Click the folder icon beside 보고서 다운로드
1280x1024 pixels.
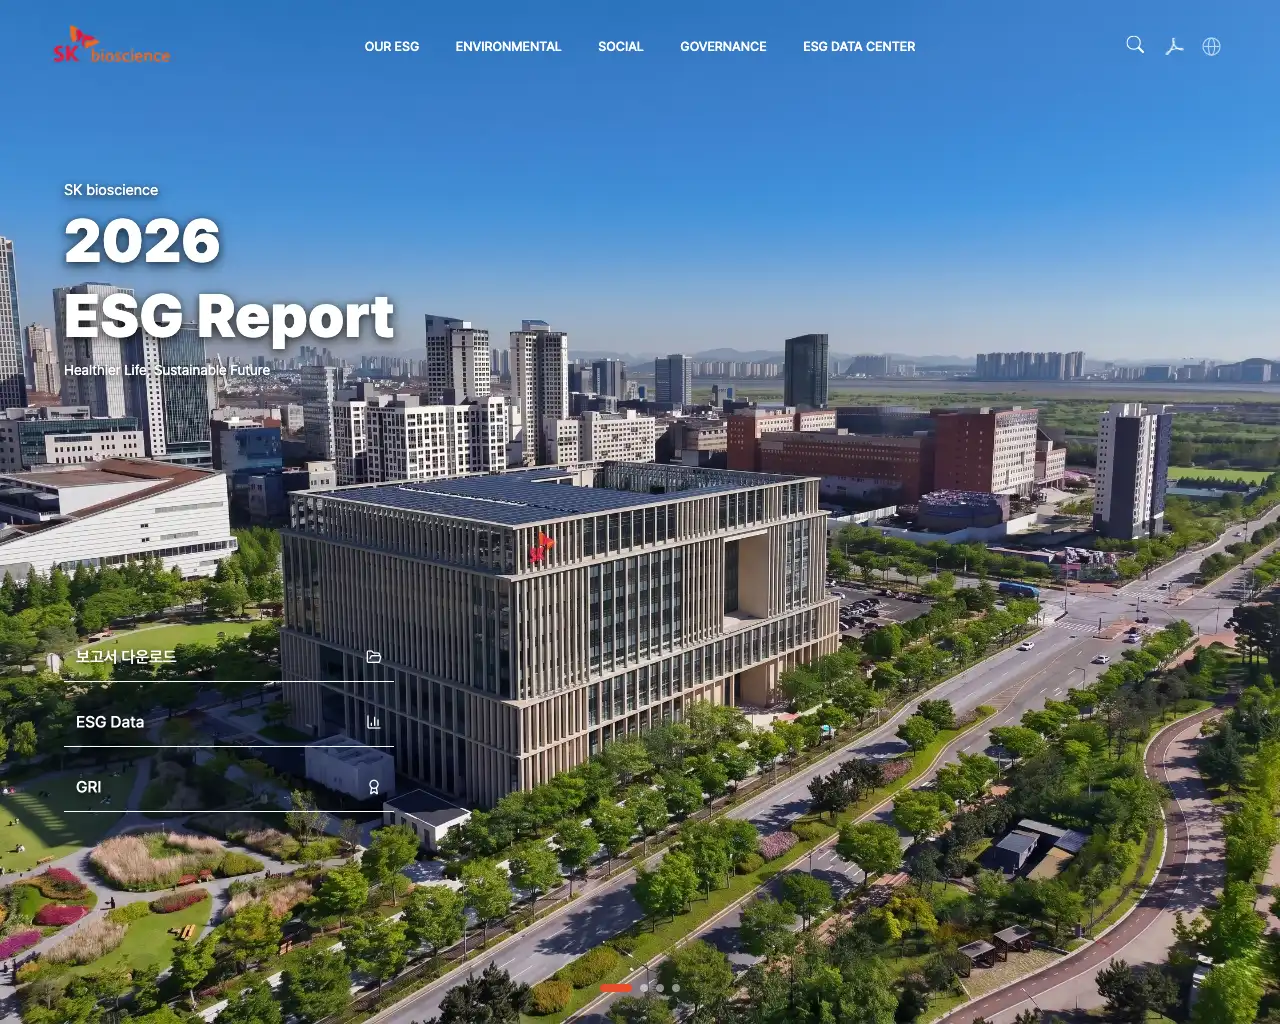point(374,657)
